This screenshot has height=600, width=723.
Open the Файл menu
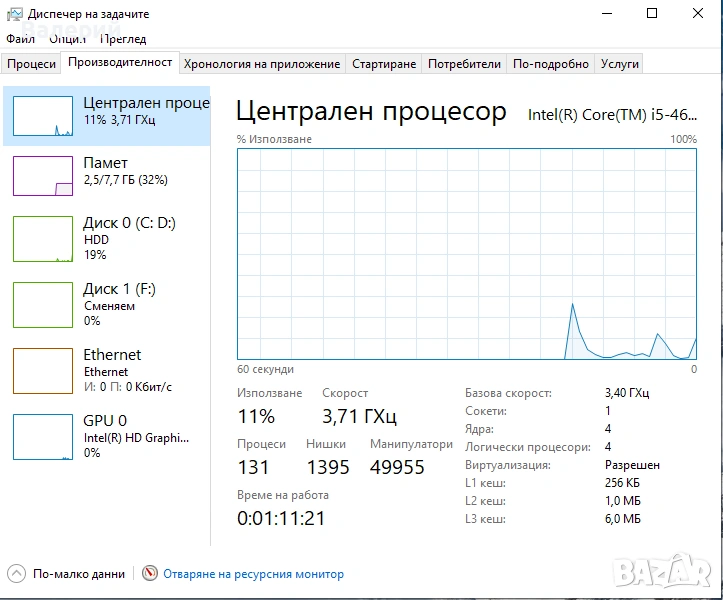pyautogui.click(x=20, y=39)
